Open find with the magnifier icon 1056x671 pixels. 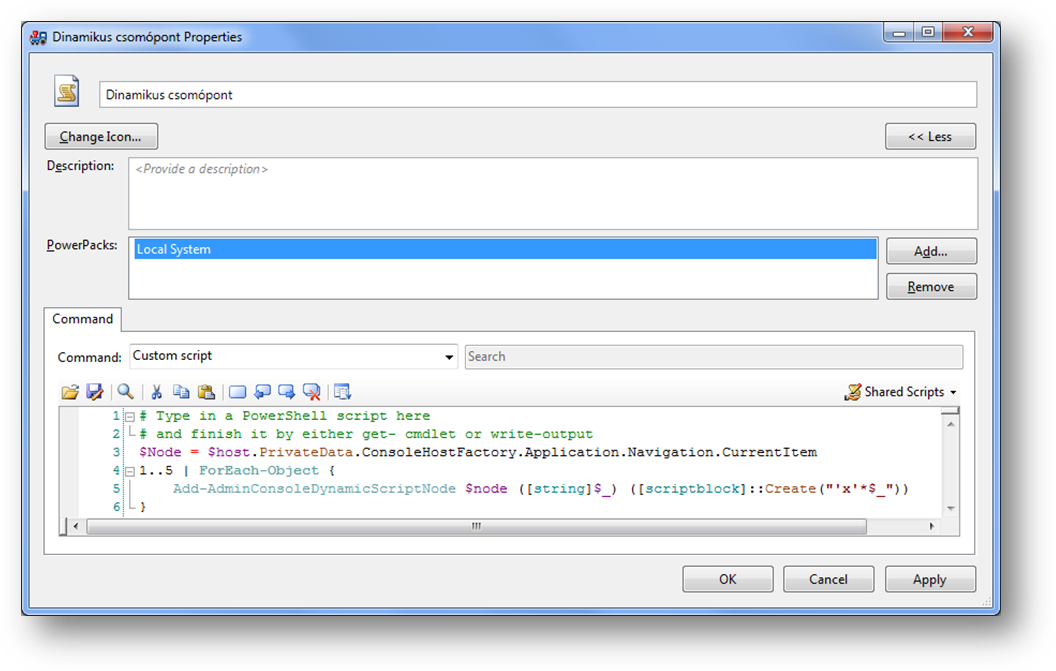pos(125,392)
